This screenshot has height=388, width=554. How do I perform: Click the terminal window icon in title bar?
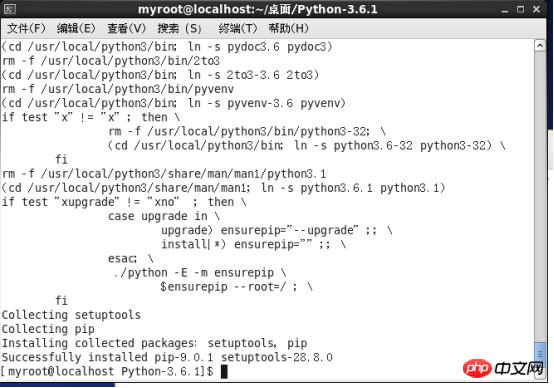click(x=10, y=9)
